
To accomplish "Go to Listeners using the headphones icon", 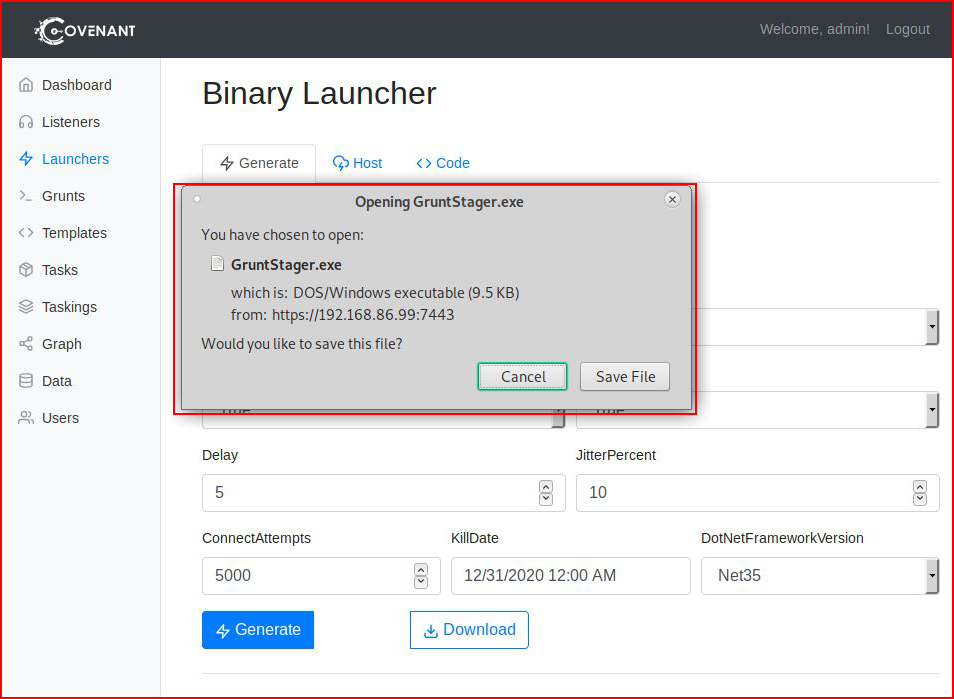I will [26, 122].
